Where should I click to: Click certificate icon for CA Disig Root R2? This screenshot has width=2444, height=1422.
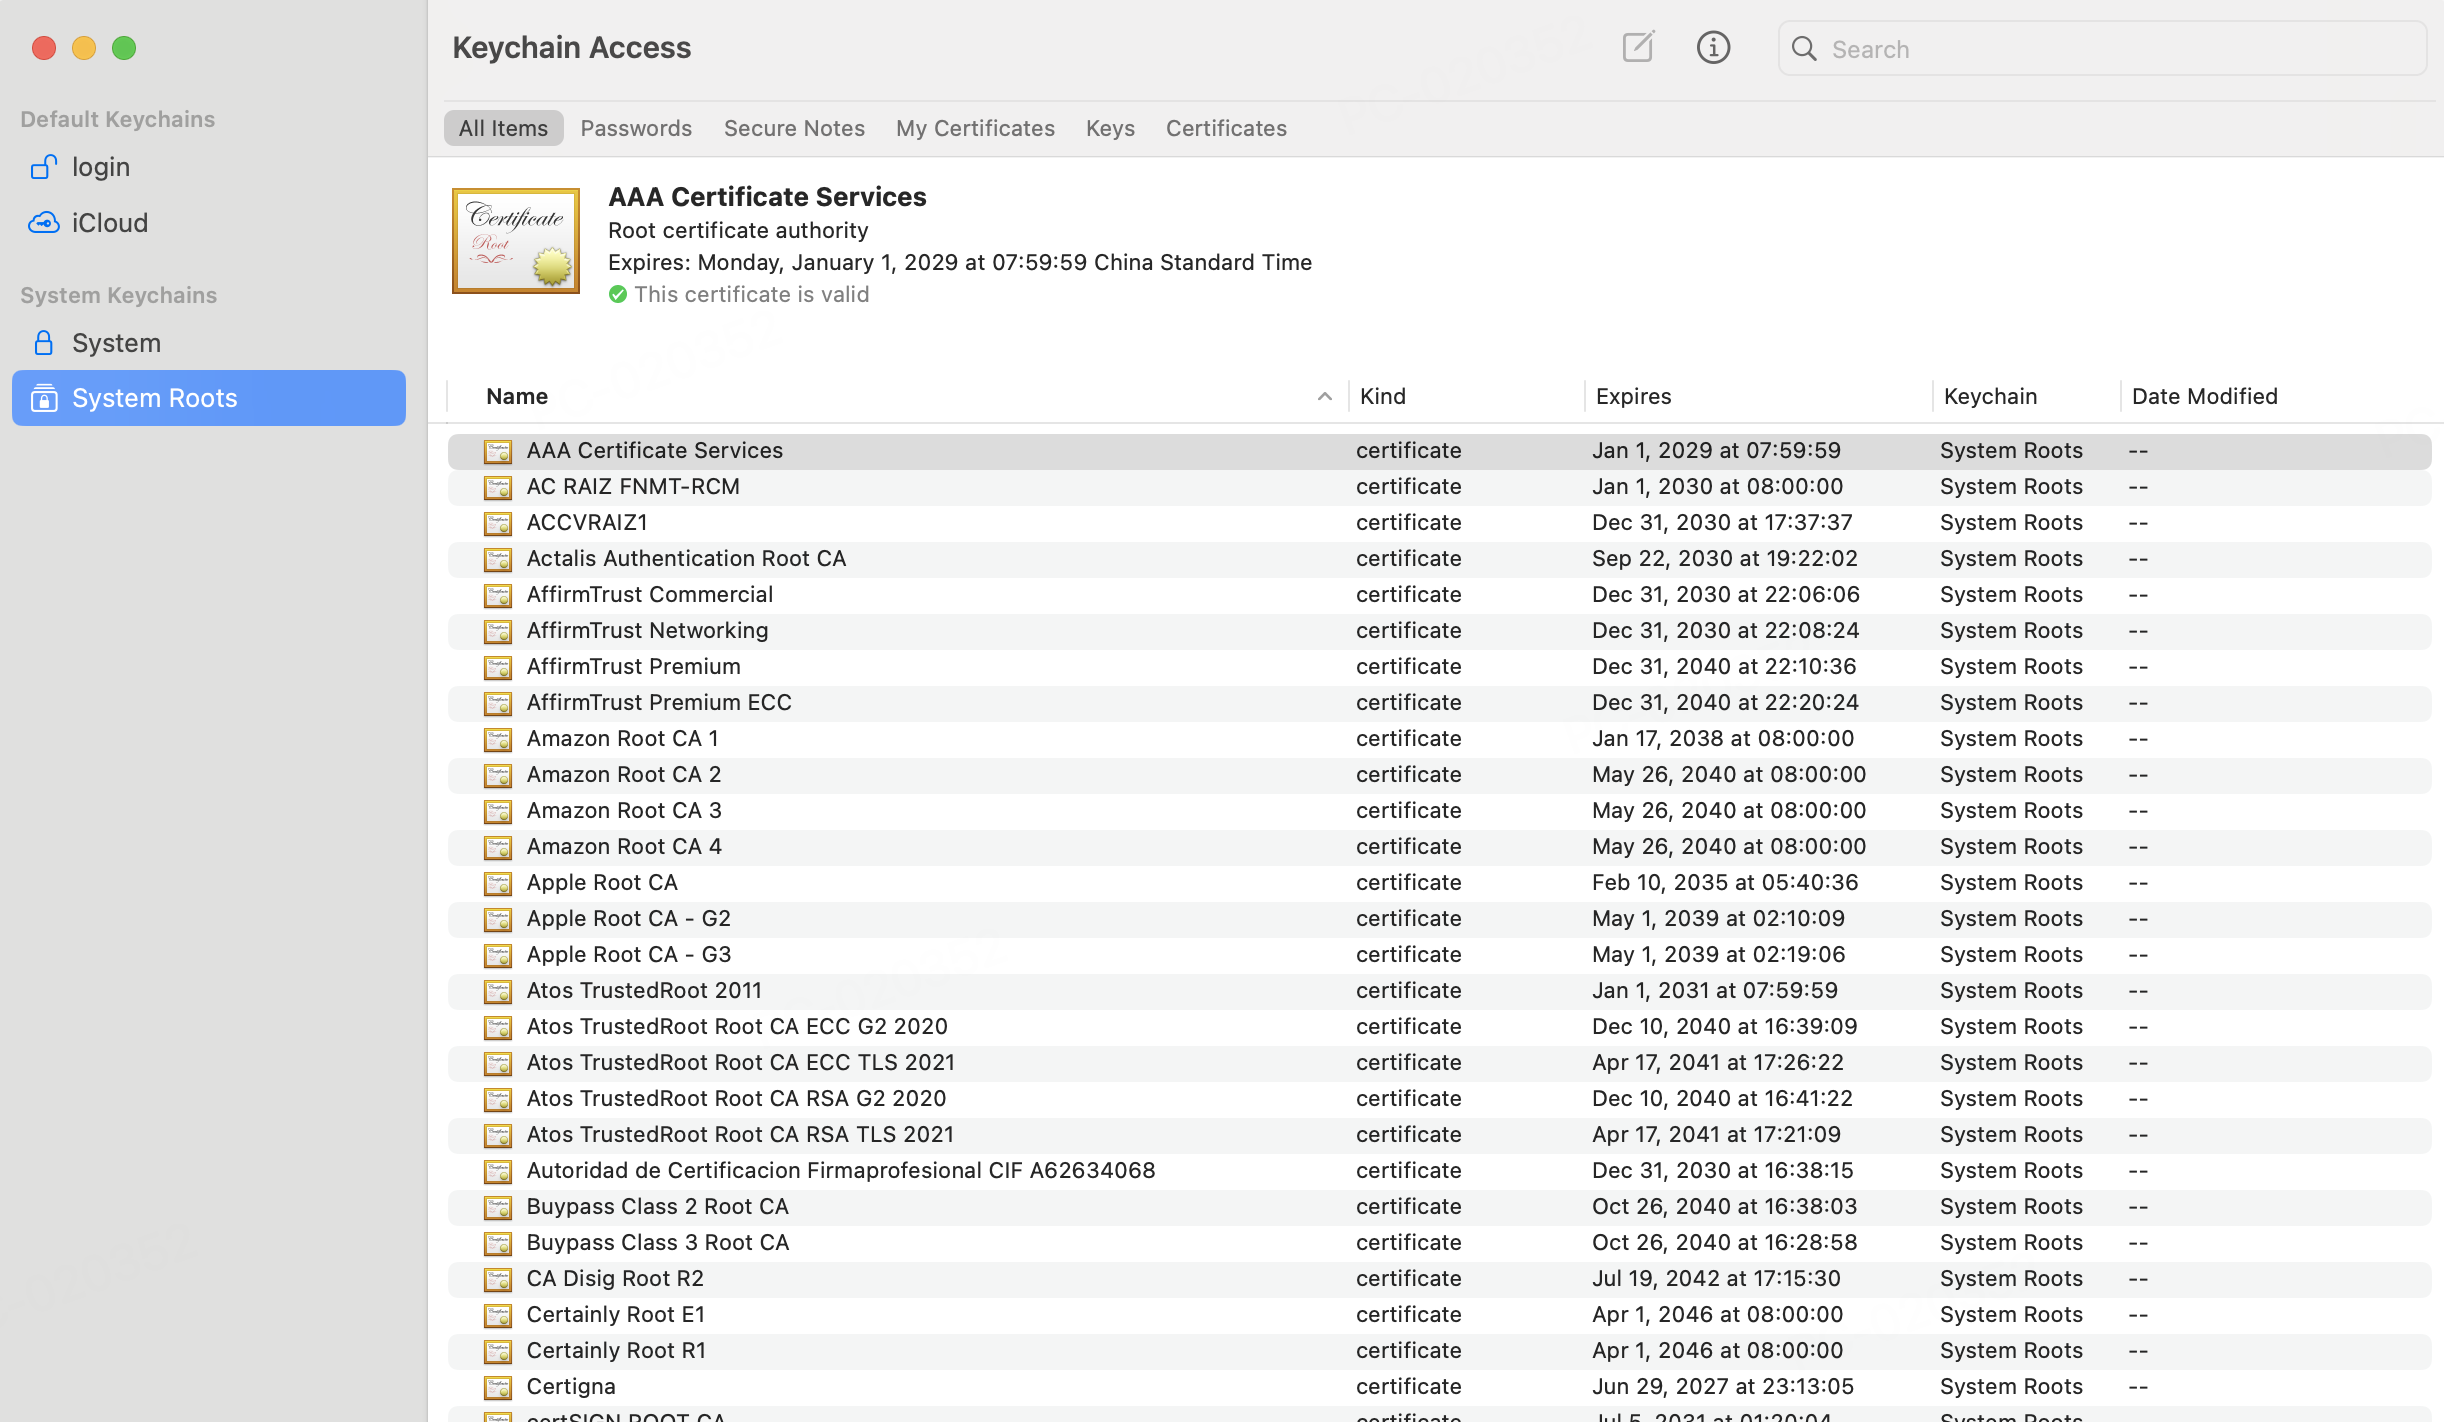pos(498,1279)
